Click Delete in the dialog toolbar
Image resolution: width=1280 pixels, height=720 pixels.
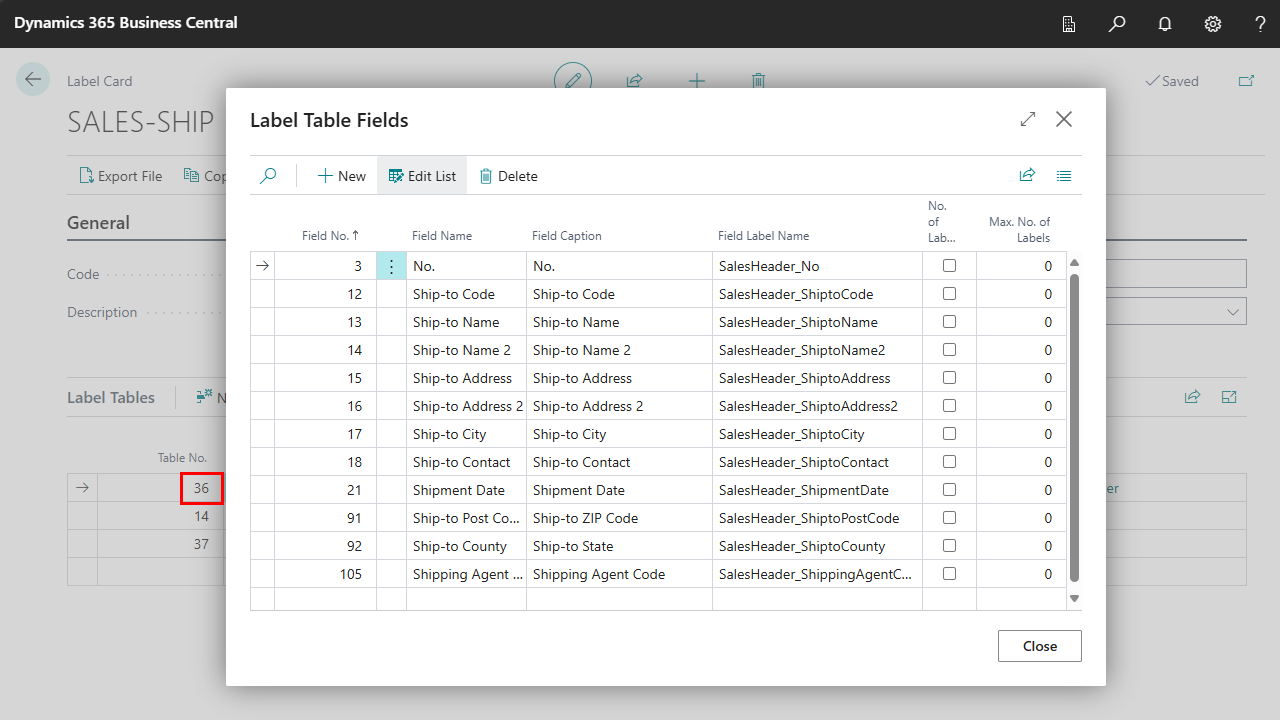tap(508, 176)
